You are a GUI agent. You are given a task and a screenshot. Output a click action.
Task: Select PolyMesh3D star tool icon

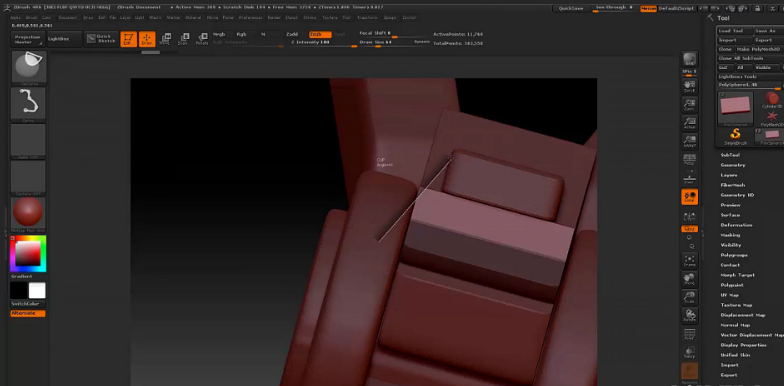[772, 118]
